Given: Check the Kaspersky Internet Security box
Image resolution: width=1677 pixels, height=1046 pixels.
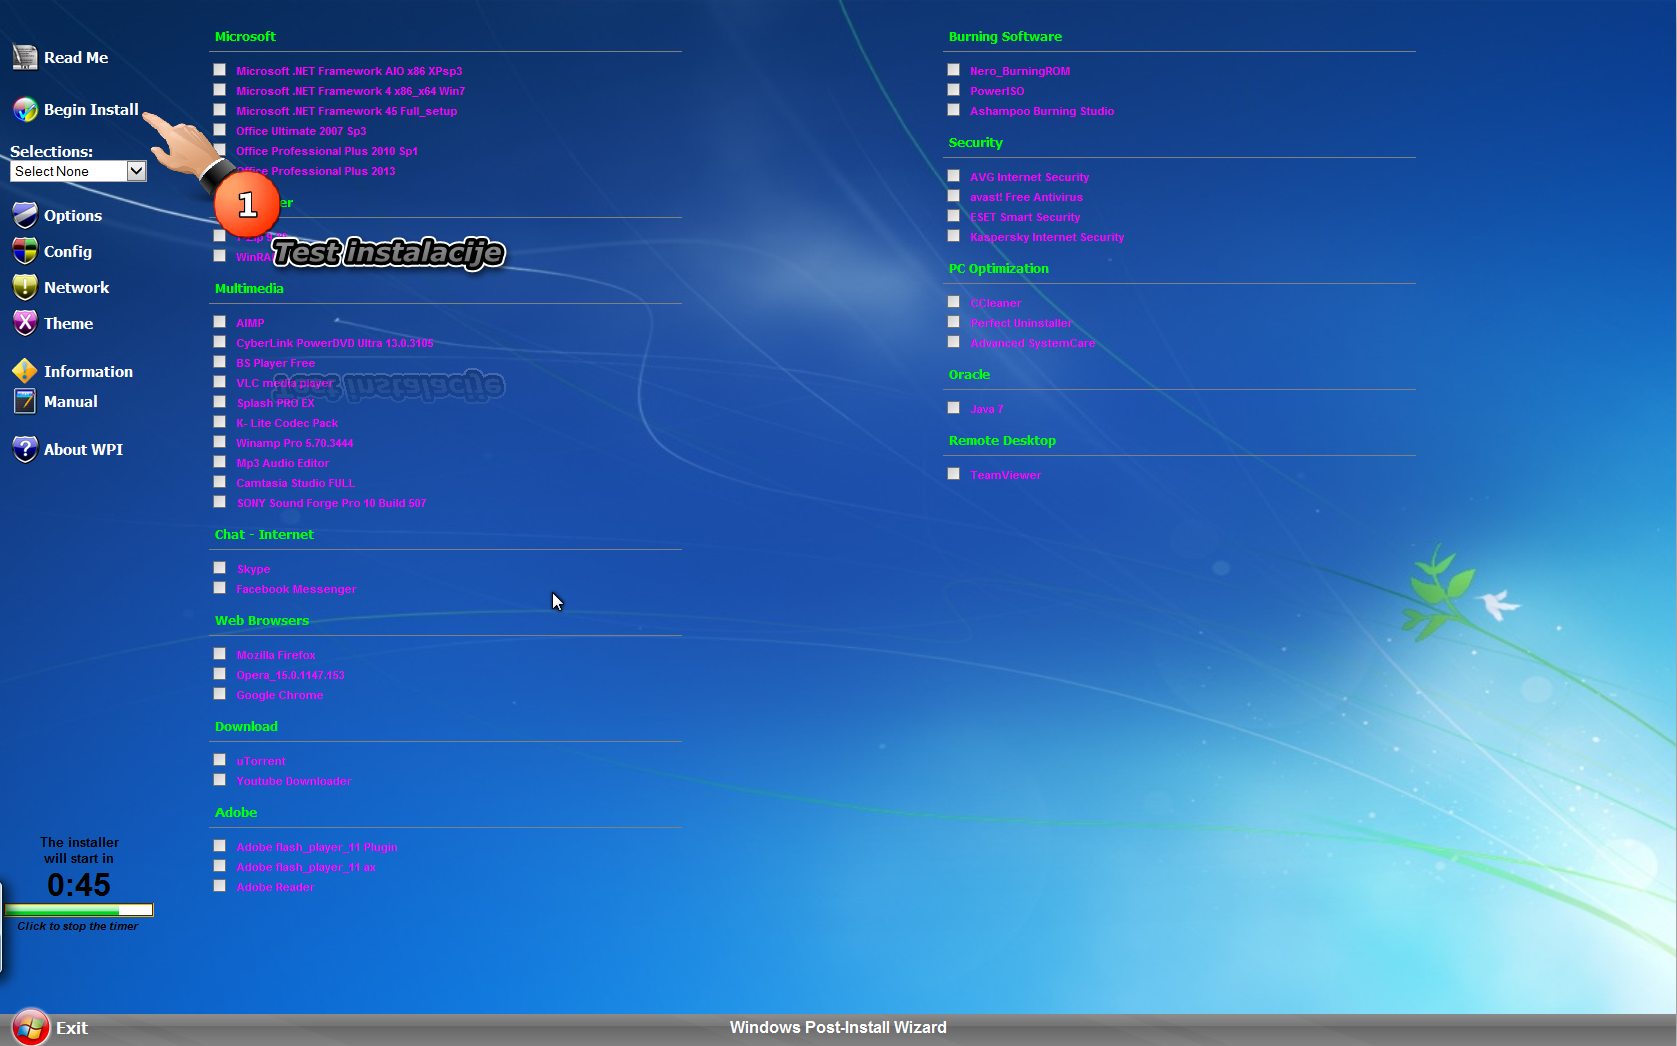Looking at the screenshot, I should (x=953, y=236).
